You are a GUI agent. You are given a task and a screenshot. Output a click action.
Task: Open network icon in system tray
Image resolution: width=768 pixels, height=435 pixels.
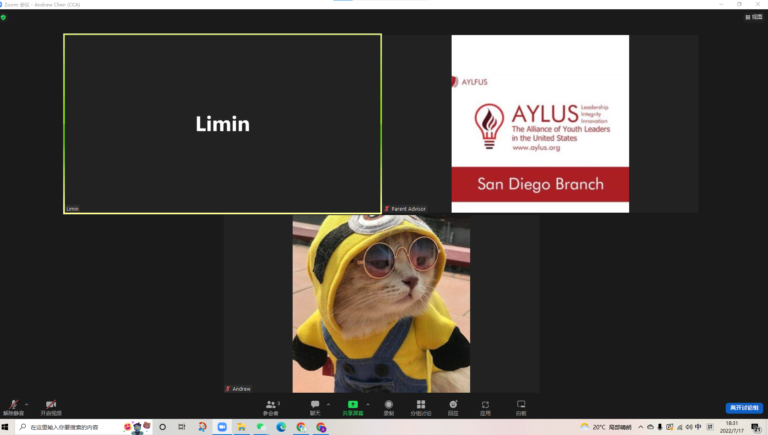click(x=679, y=427)
